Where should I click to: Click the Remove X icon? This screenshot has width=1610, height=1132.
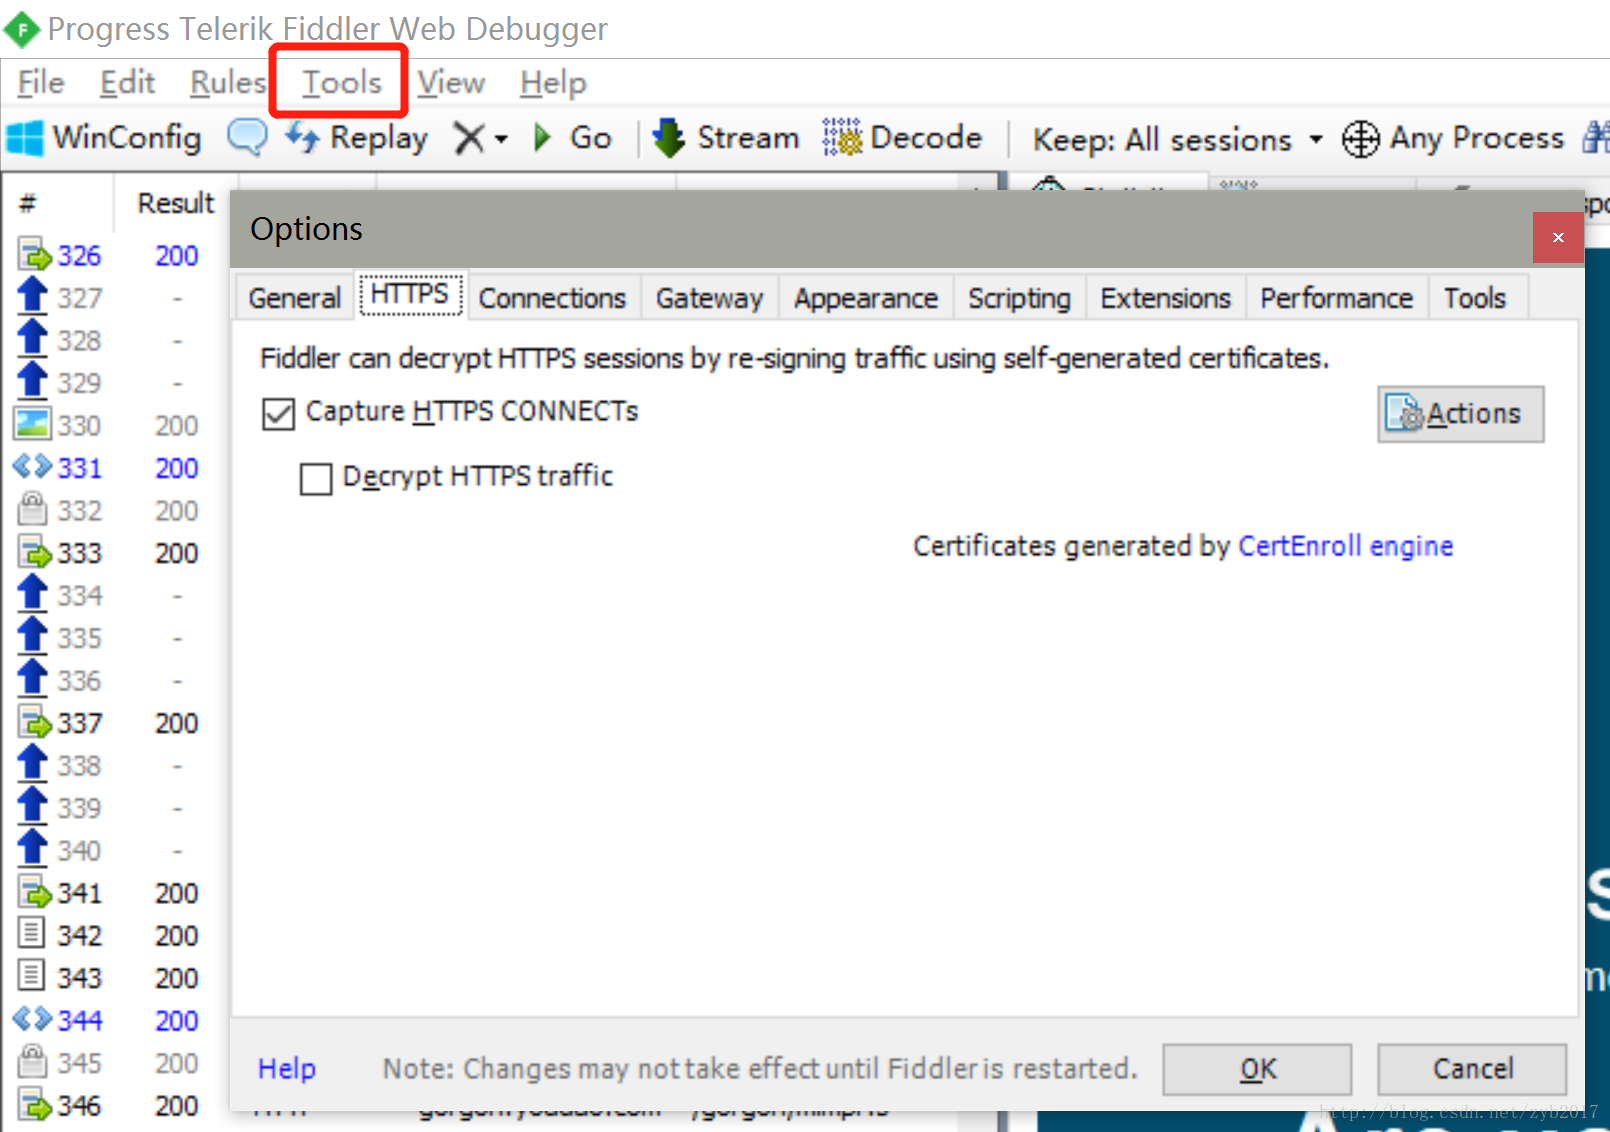(469, 138)
